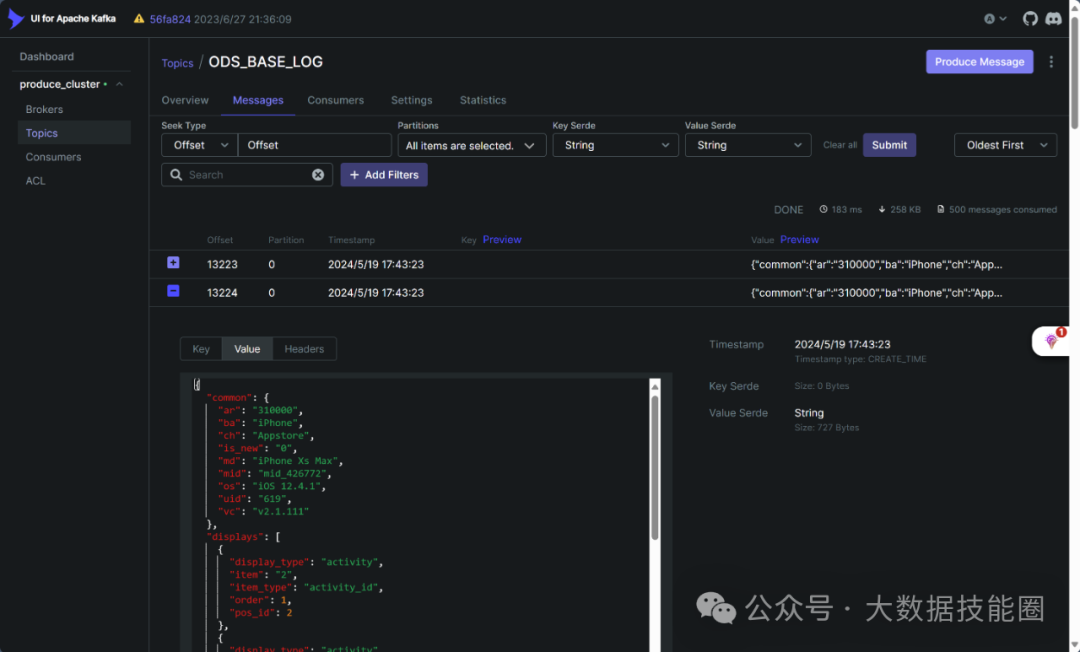This screenshot has width=1080, height=652.
Task: Open the Key Serde dropdown
Action: (615, 145)
